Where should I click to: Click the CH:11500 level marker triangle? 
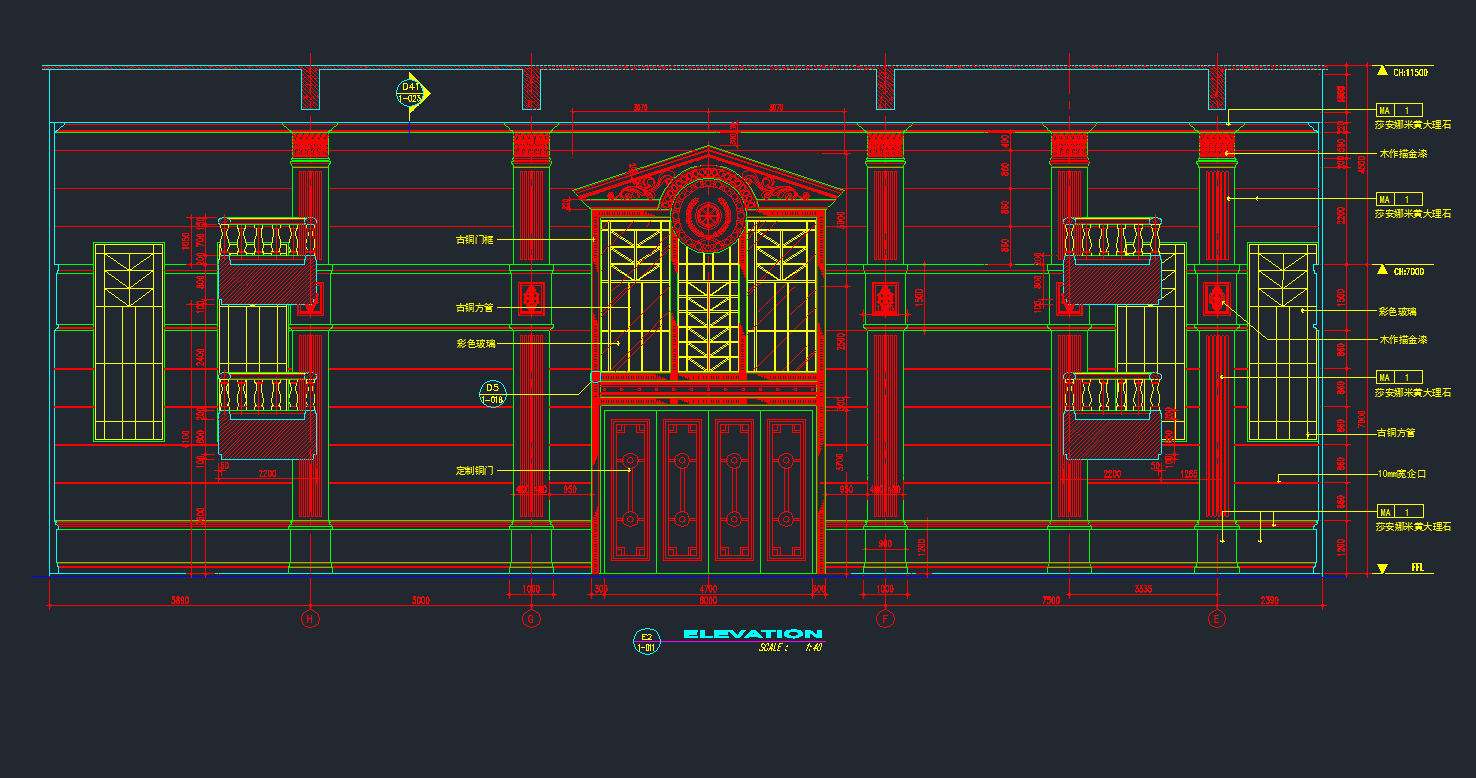point(1382,72)
